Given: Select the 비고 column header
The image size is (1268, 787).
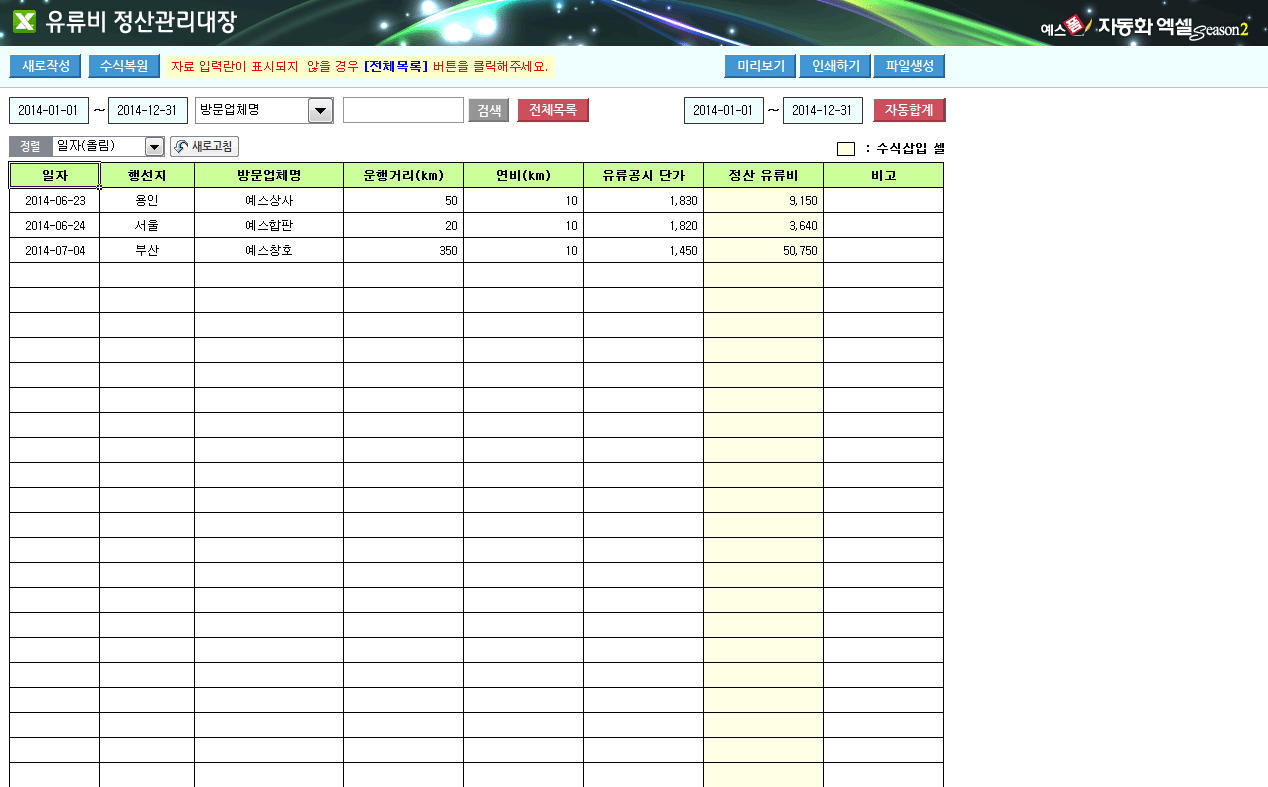Looking at the screenshot, I should click(x=884, y=175).
